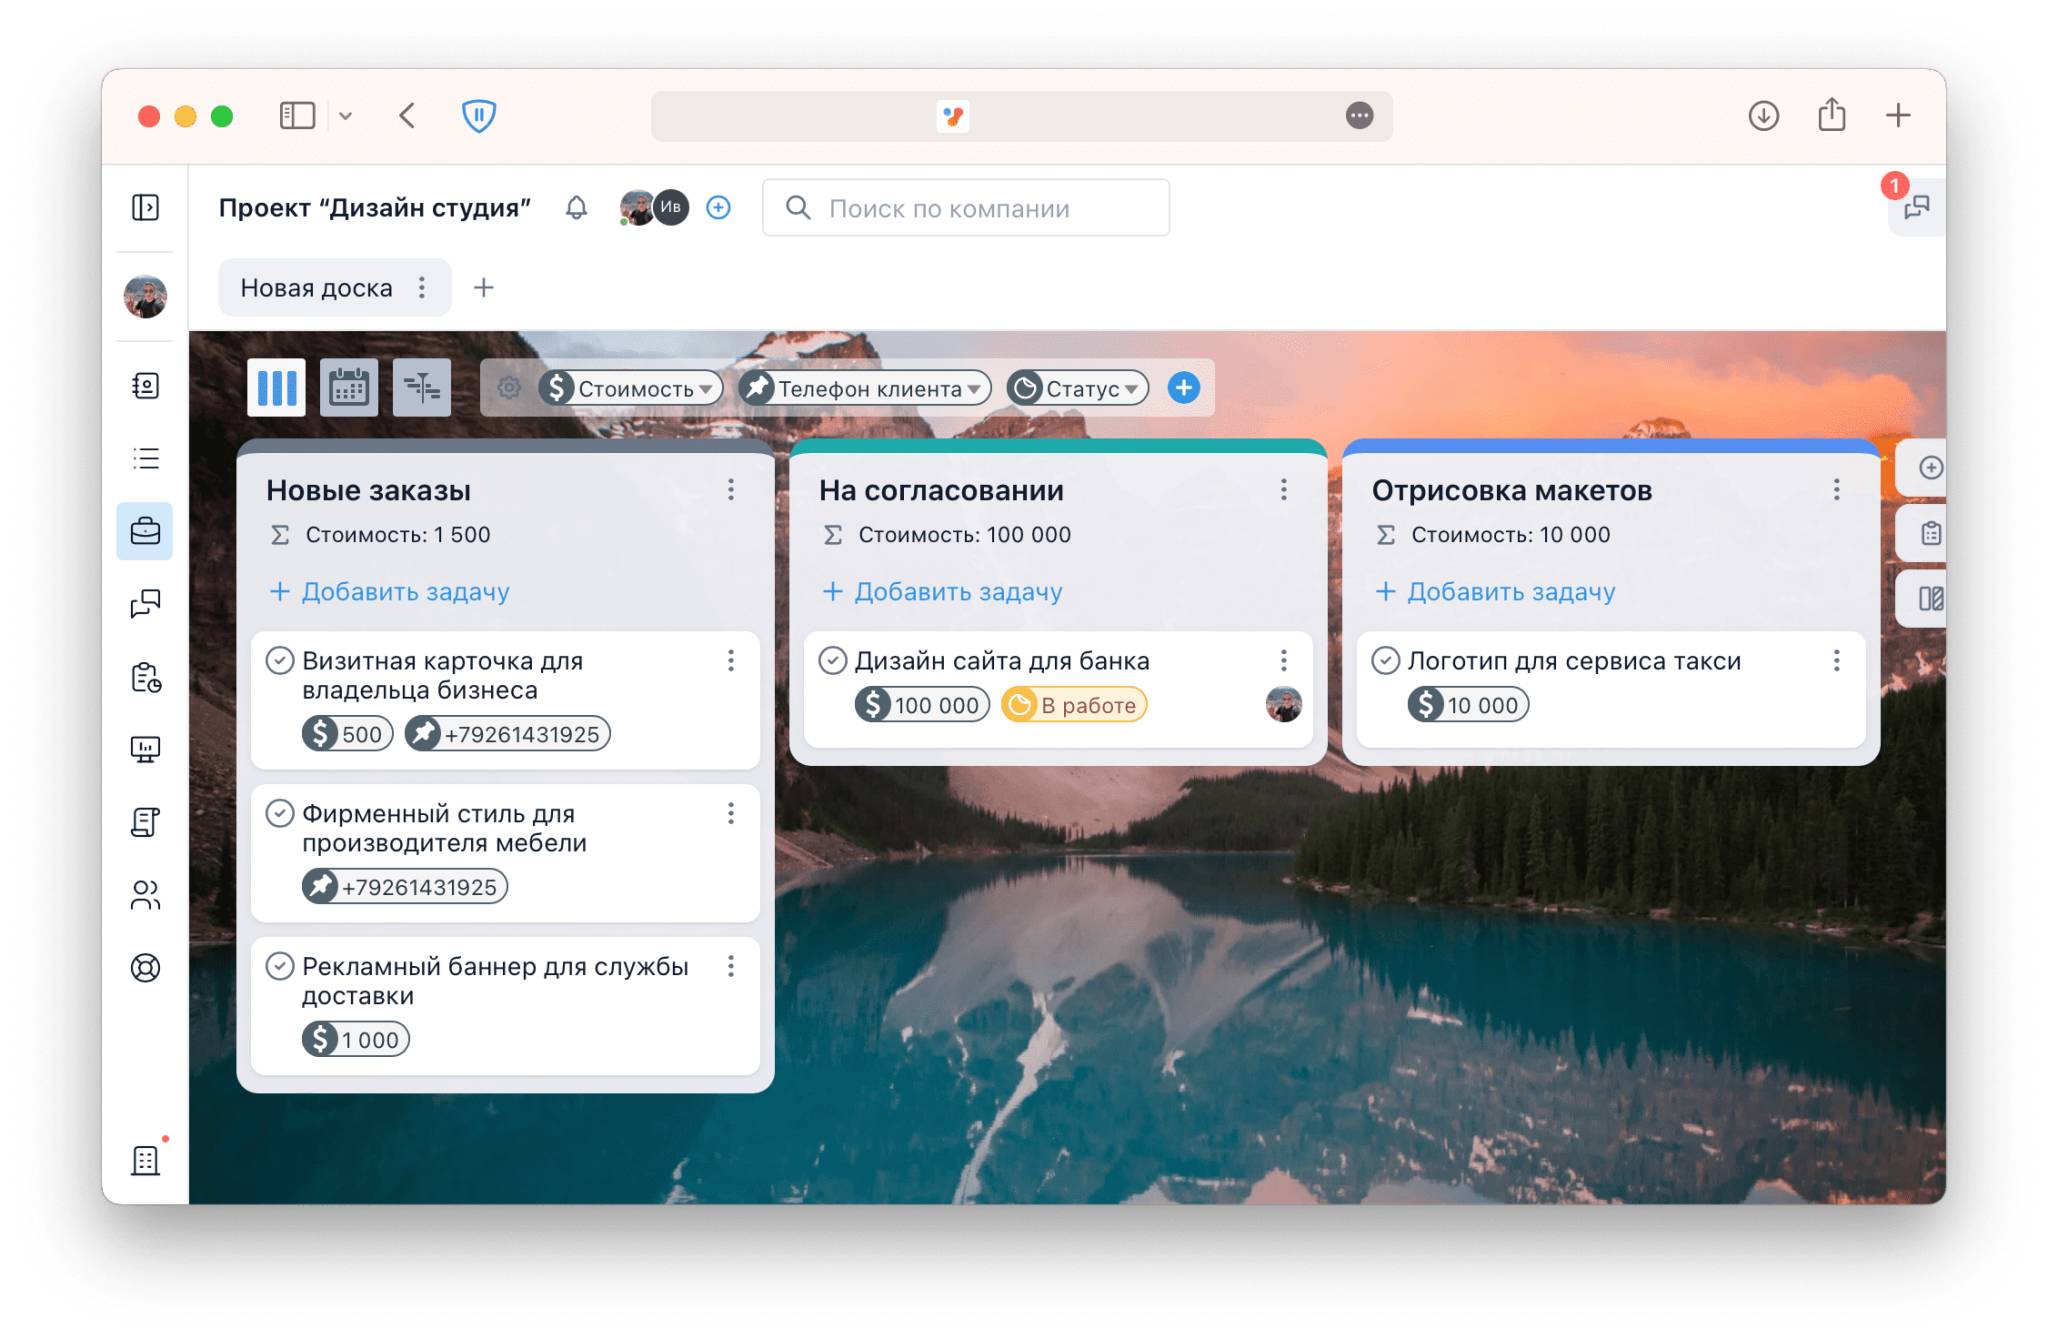The width and height of the screenshot is (2048, 1338).
Task: Click the "В работе" orange status tag
Action: coord(1074,705)
